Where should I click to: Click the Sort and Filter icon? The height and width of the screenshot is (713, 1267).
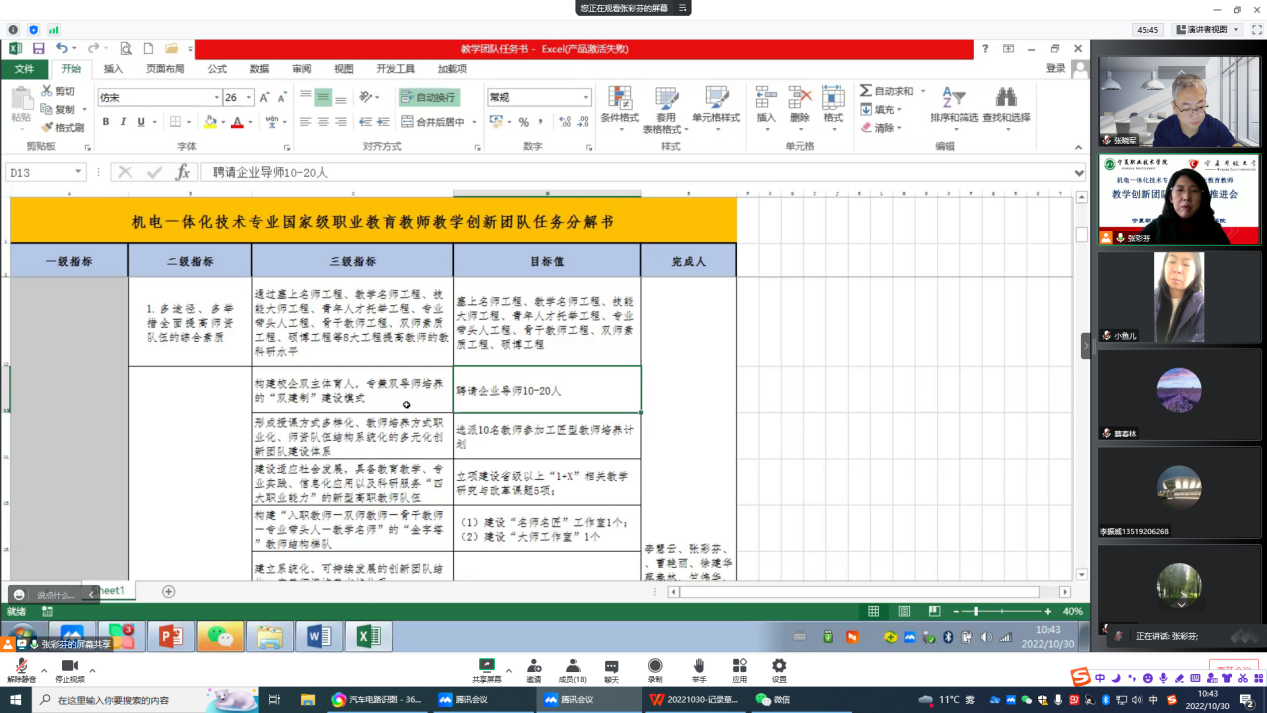tap(953, 105)
